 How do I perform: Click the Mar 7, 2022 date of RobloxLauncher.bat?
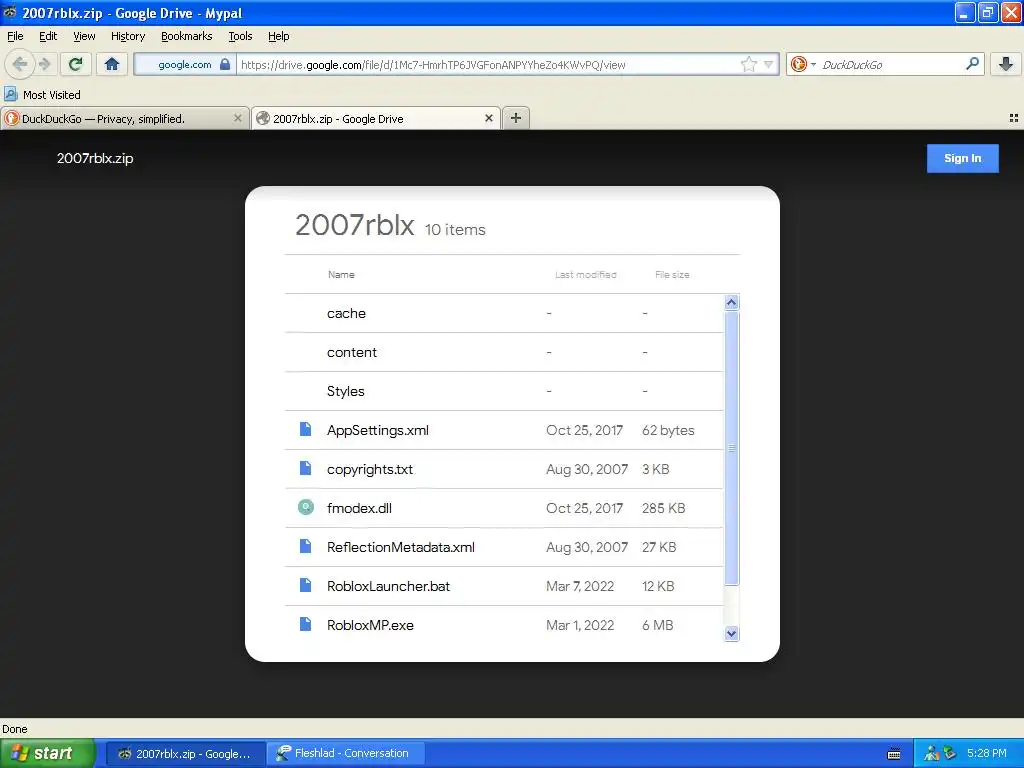click(580, 586)
